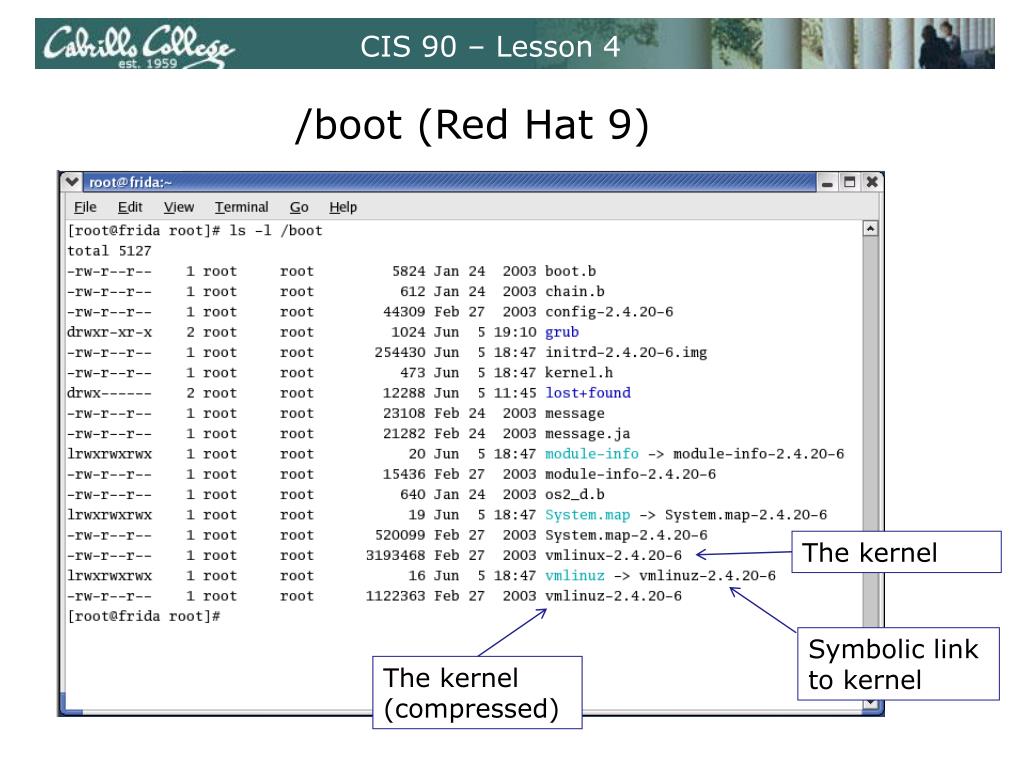Image resolution: width=1024 pixels, height=768 pixels.
Task: Click the Cabrillo College logo
Action: (x=138, y=46)
